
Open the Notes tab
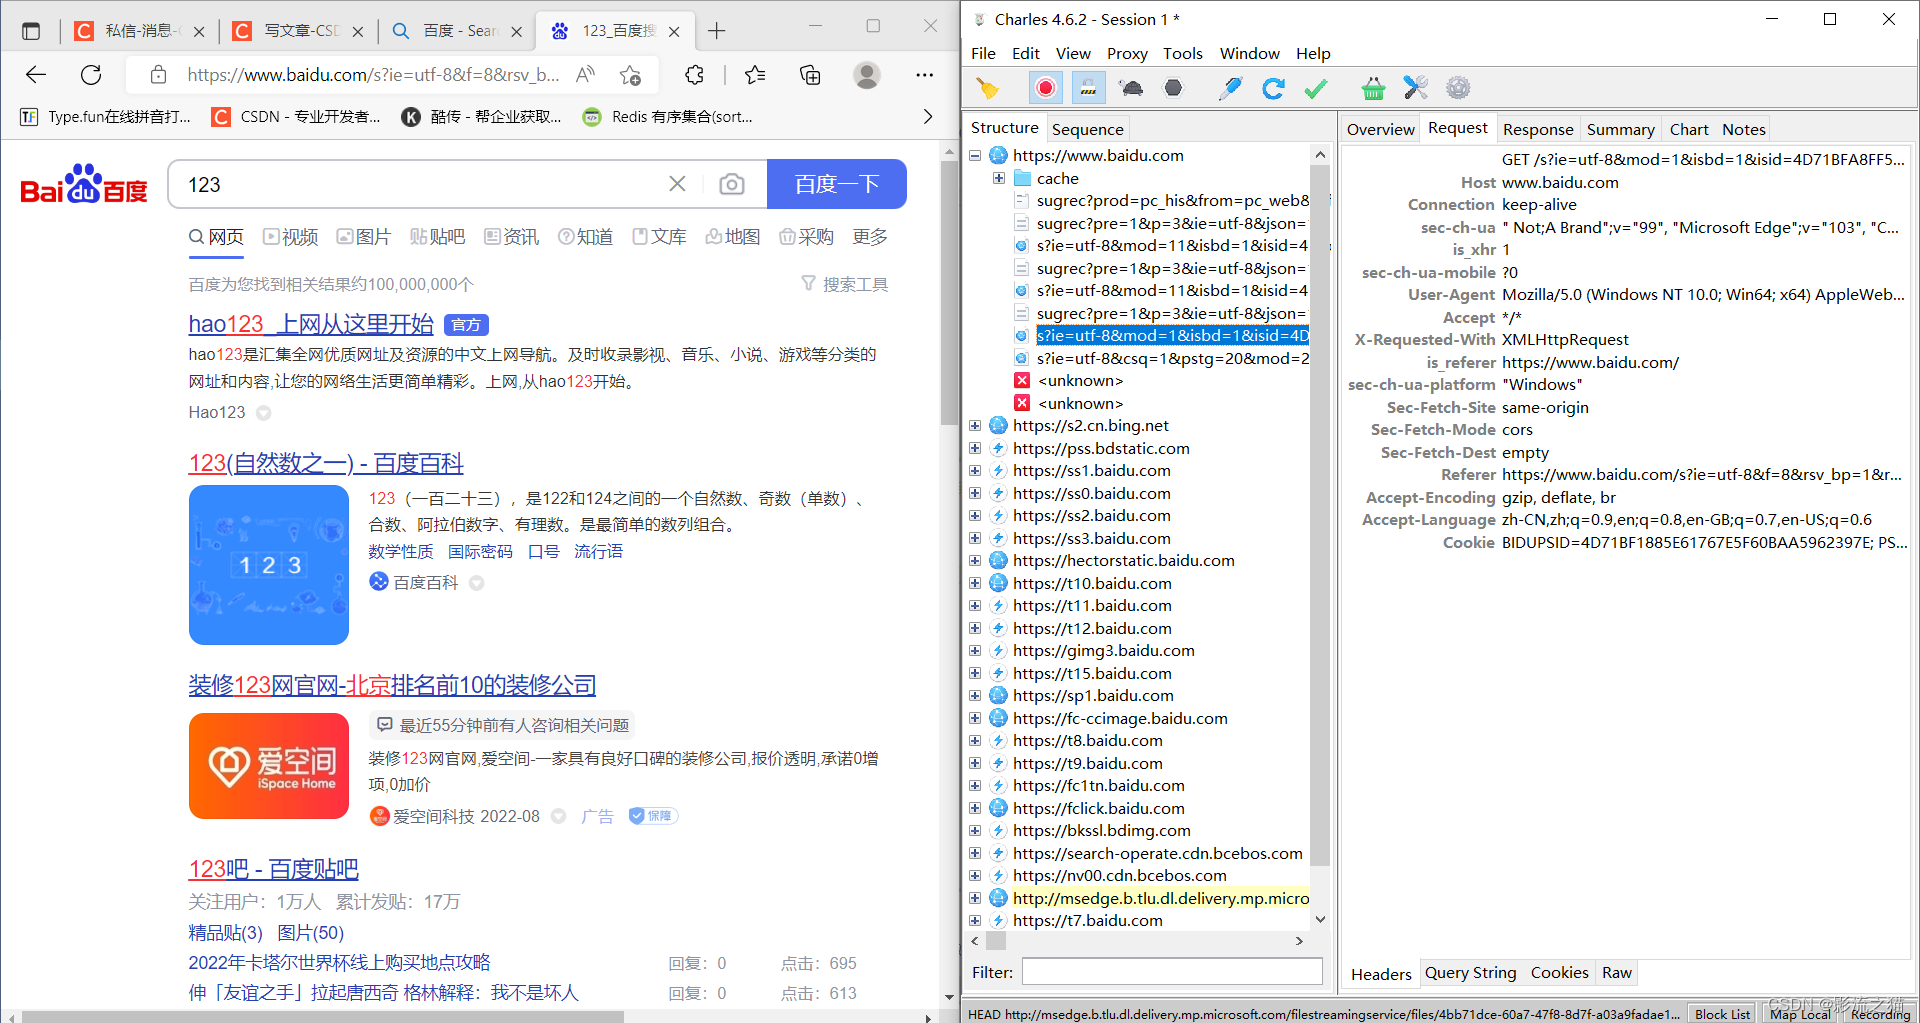(x=1743, y=129)
